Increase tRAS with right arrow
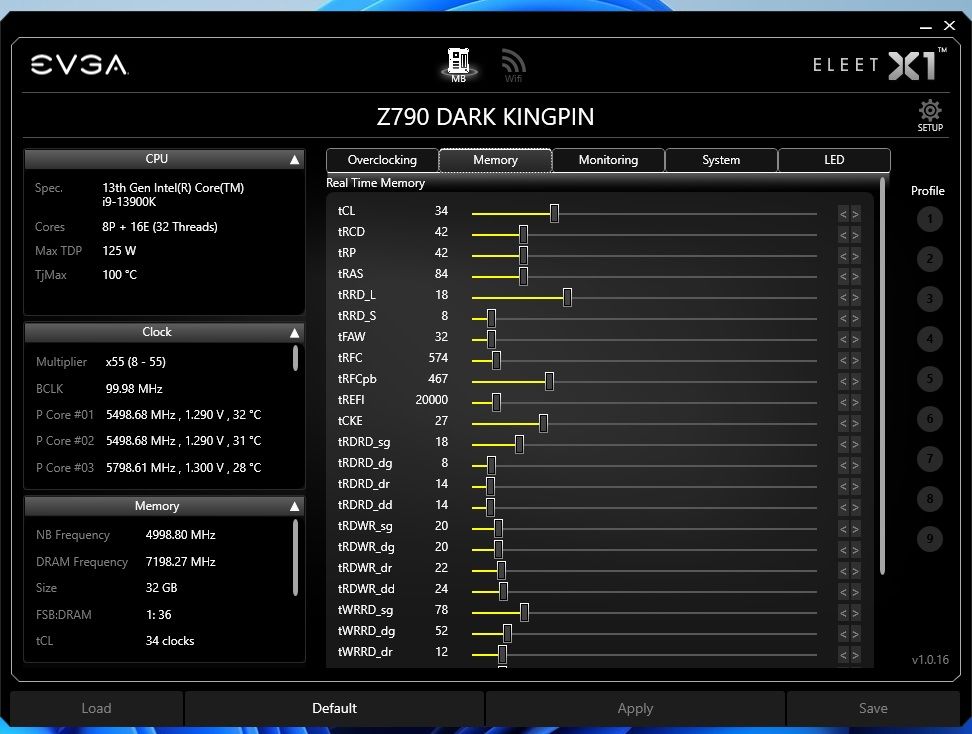Viewport: 972px width, 734px height. click(855, 277)
